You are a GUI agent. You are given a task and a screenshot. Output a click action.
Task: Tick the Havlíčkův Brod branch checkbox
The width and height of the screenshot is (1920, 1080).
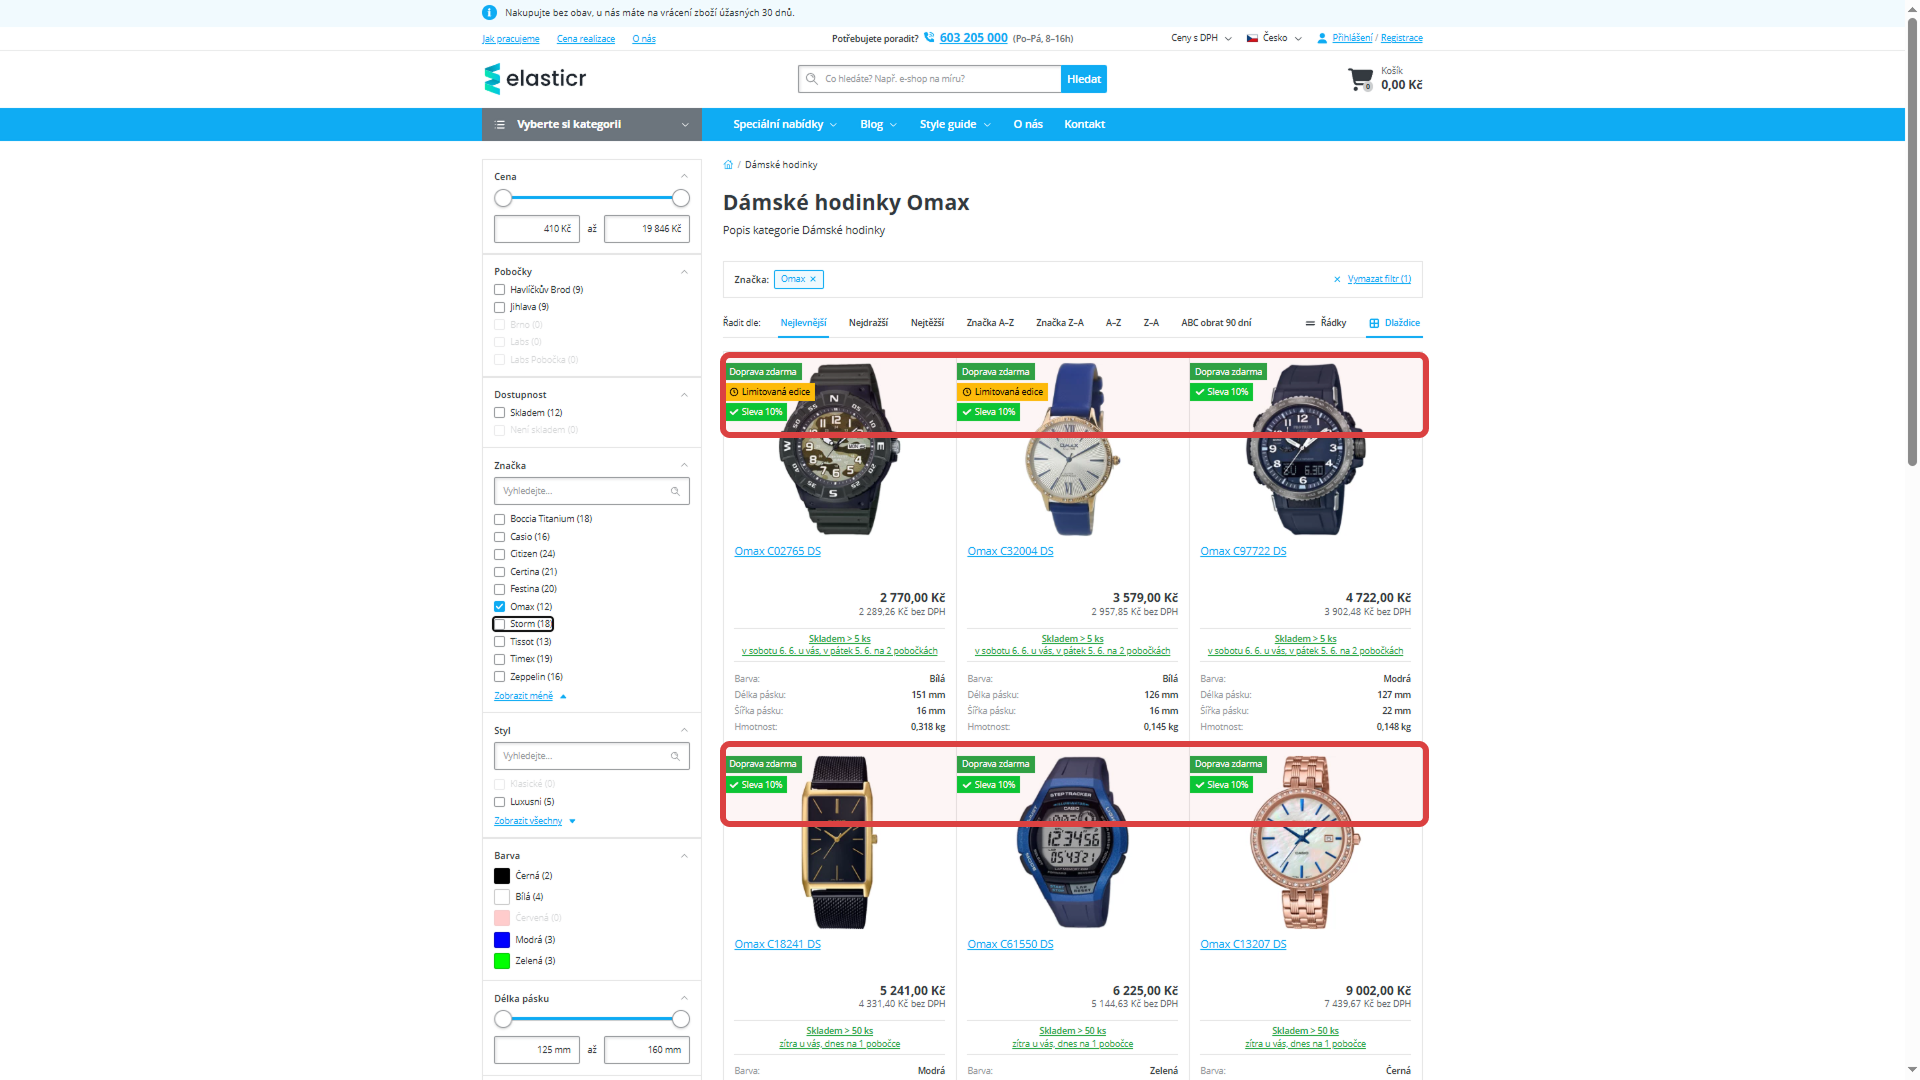click(x=499, y=290)
